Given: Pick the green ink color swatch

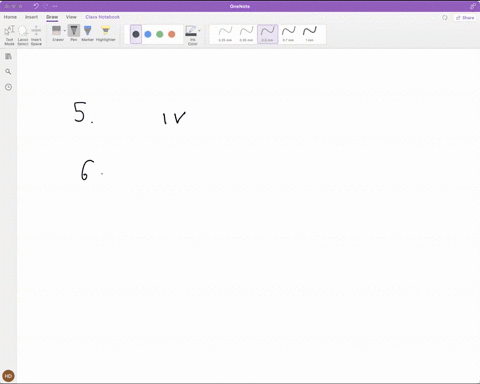Looking at the screenshot, I should pyautogui.click(x=160, y=34).
